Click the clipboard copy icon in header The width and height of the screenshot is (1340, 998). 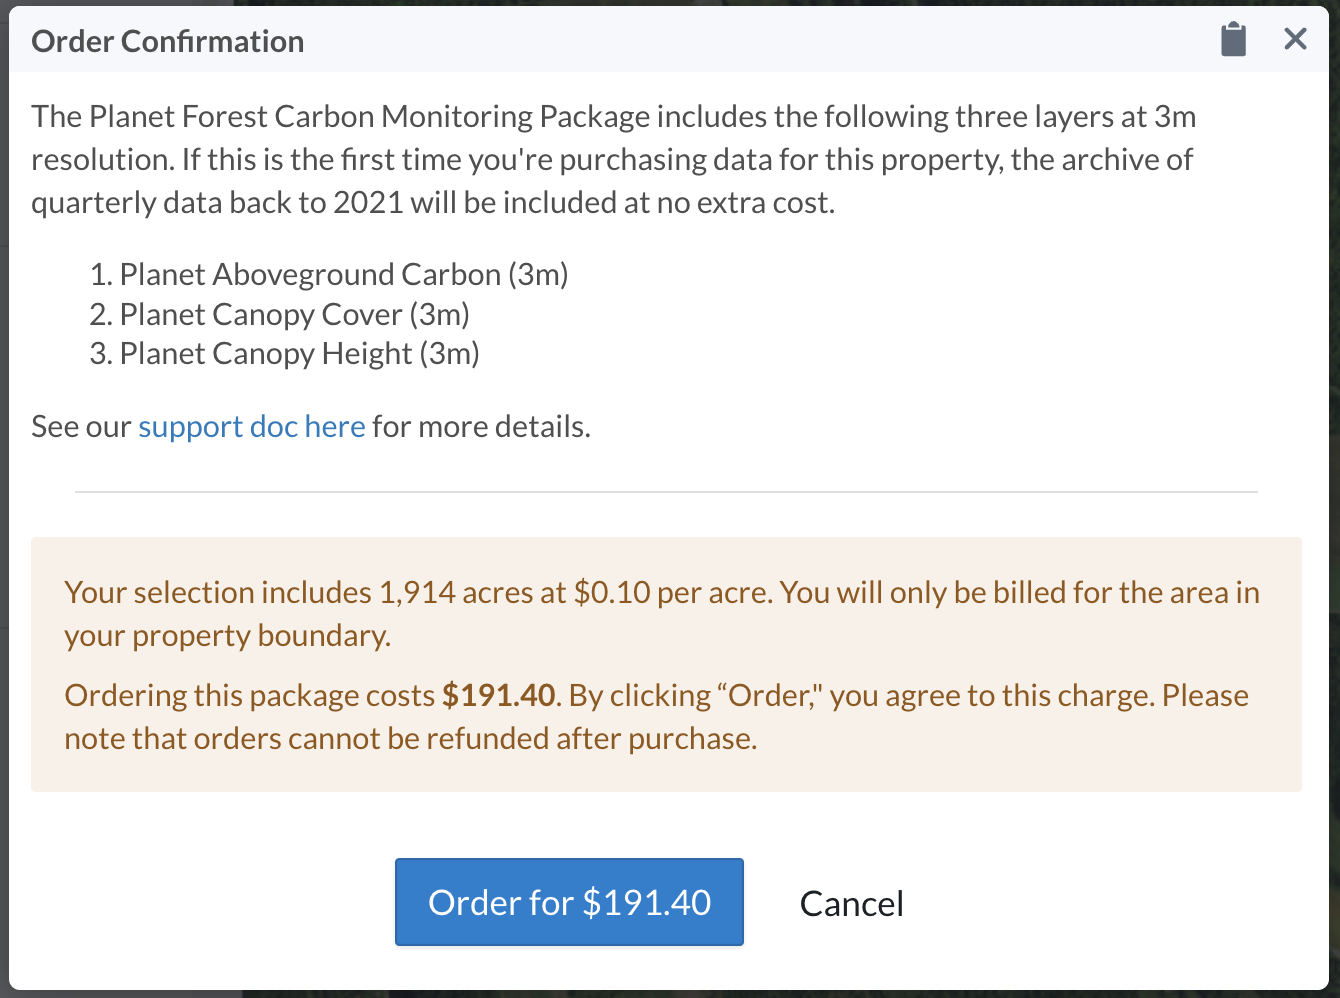(1233, 40)
